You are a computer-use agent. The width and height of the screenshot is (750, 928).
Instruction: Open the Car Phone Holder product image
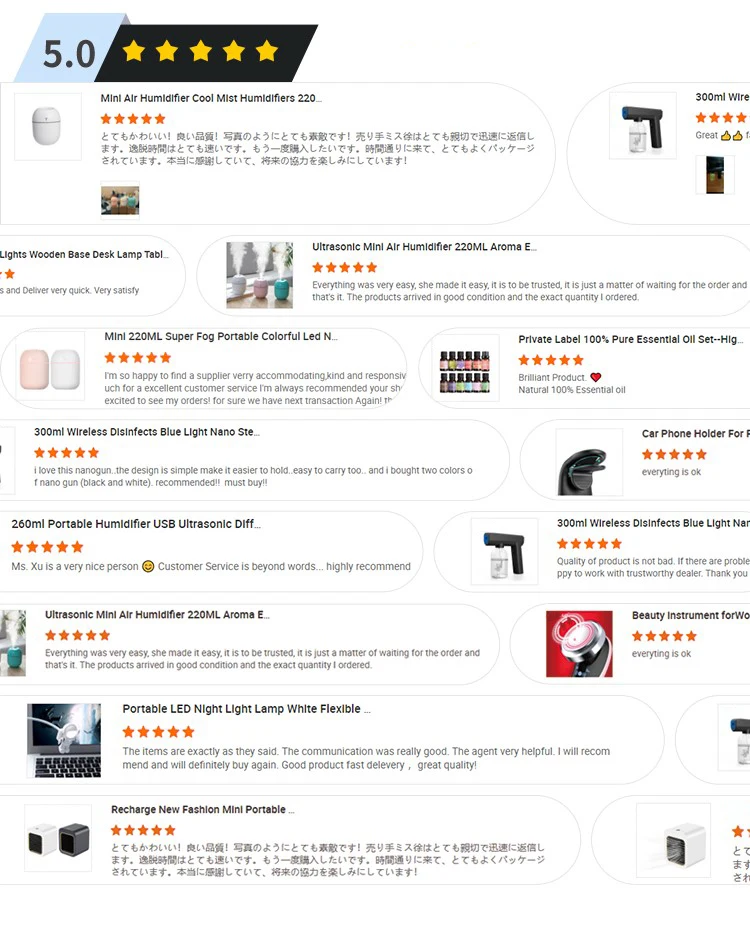[x=589, y=462]
